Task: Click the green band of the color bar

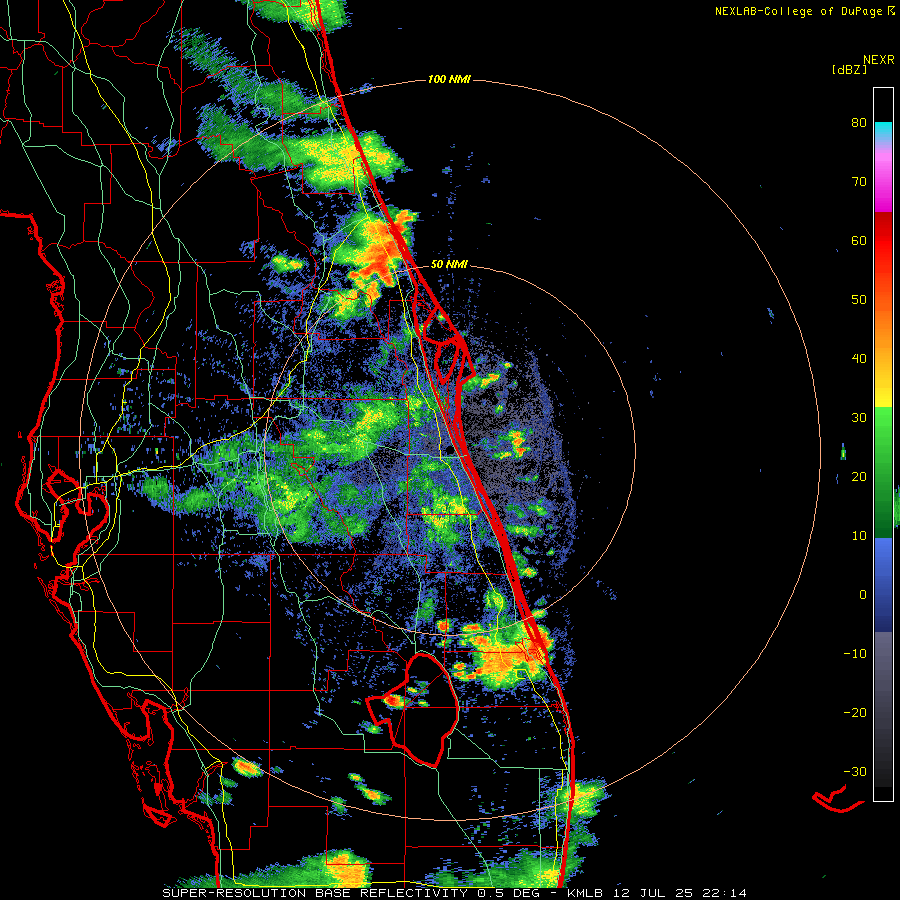Action: (x=883, y=472)
